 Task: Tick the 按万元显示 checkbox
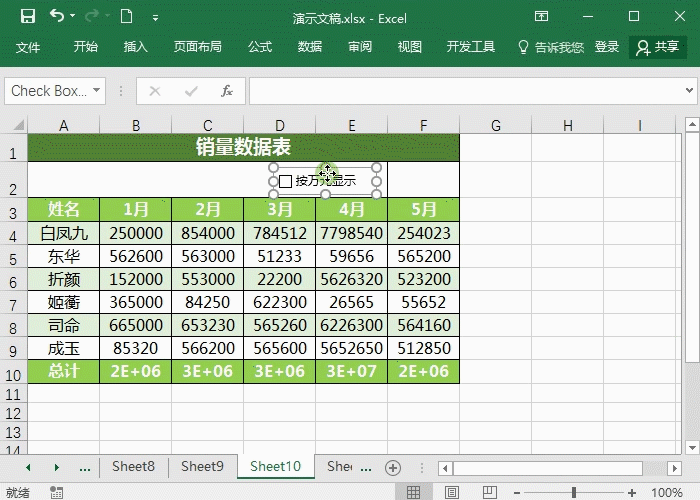pos(286,181)
